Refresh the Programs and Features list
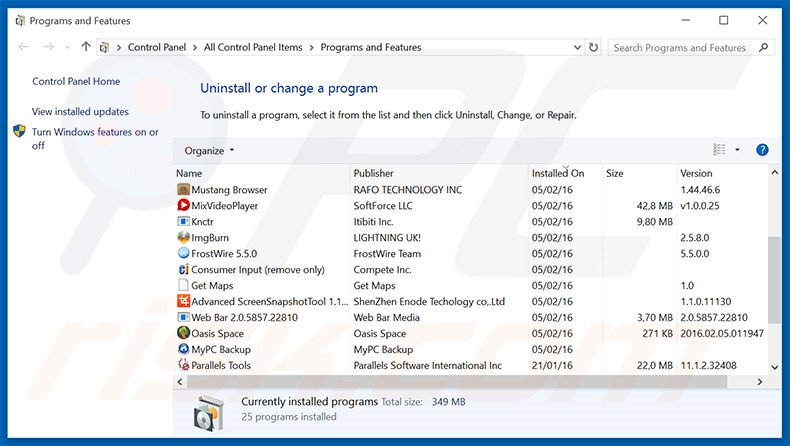The image size is (790, 446). (594, 47)
